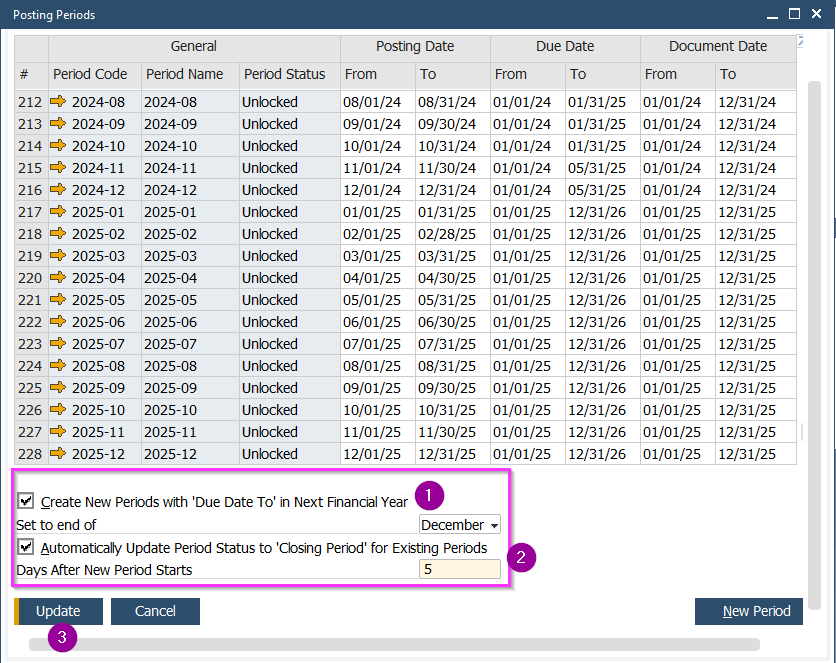The image size is (836, 663).
Task: Uncheck Create New Periods in Next Financial Year
Action: [25, 500]
